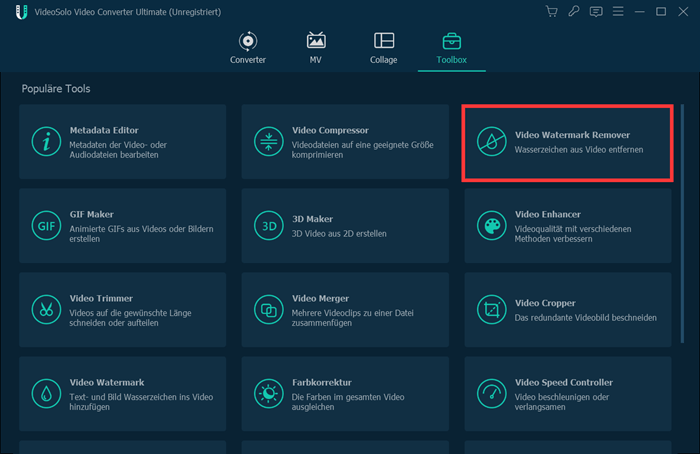Image resolution: width=700 pixels, height=454 pixels.
Task: Open Video Watermark title text
Action: (107, 383)
